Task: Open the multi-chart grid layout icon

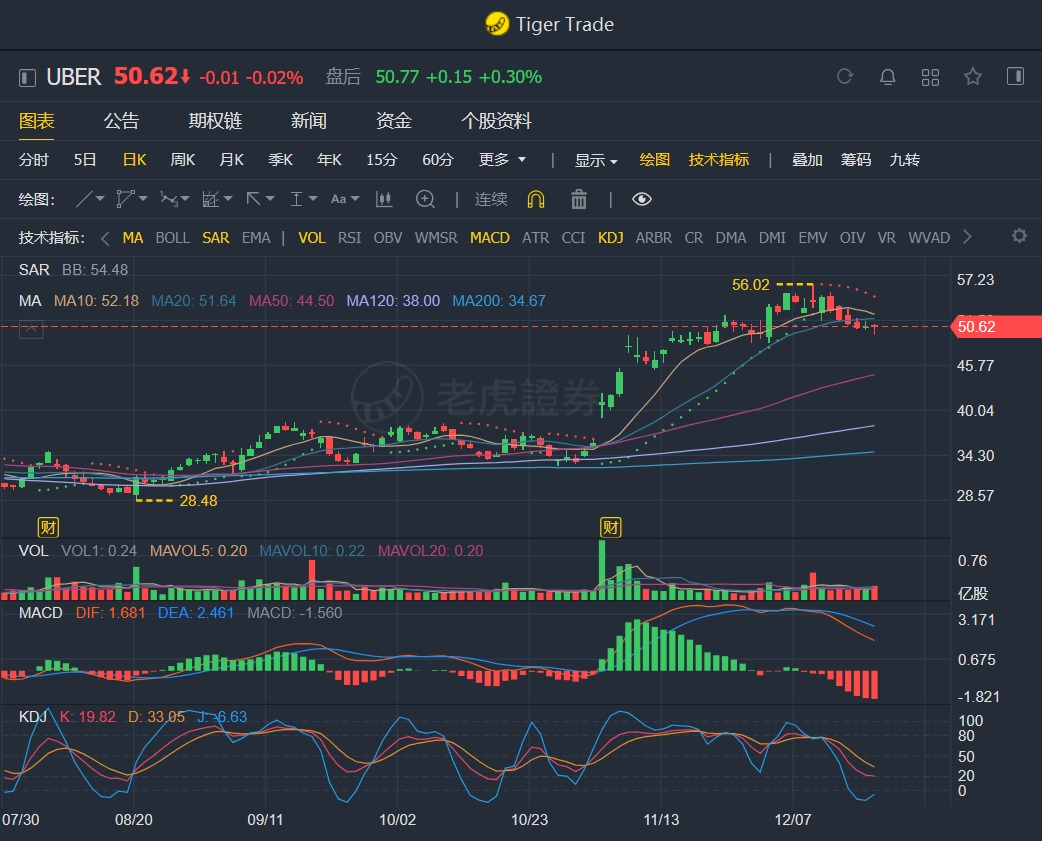Action: tap(930, 77)
